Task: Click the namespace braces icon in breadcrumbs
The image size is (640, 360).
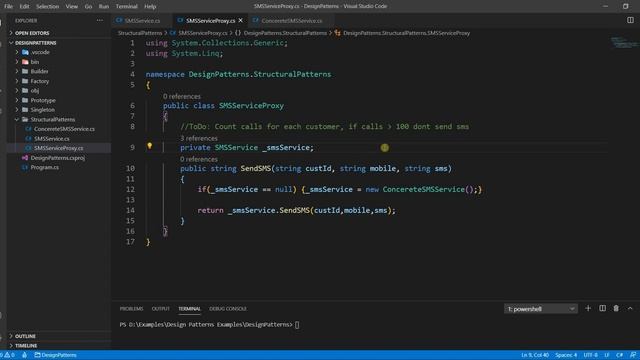Action: (x=238, y=33)
